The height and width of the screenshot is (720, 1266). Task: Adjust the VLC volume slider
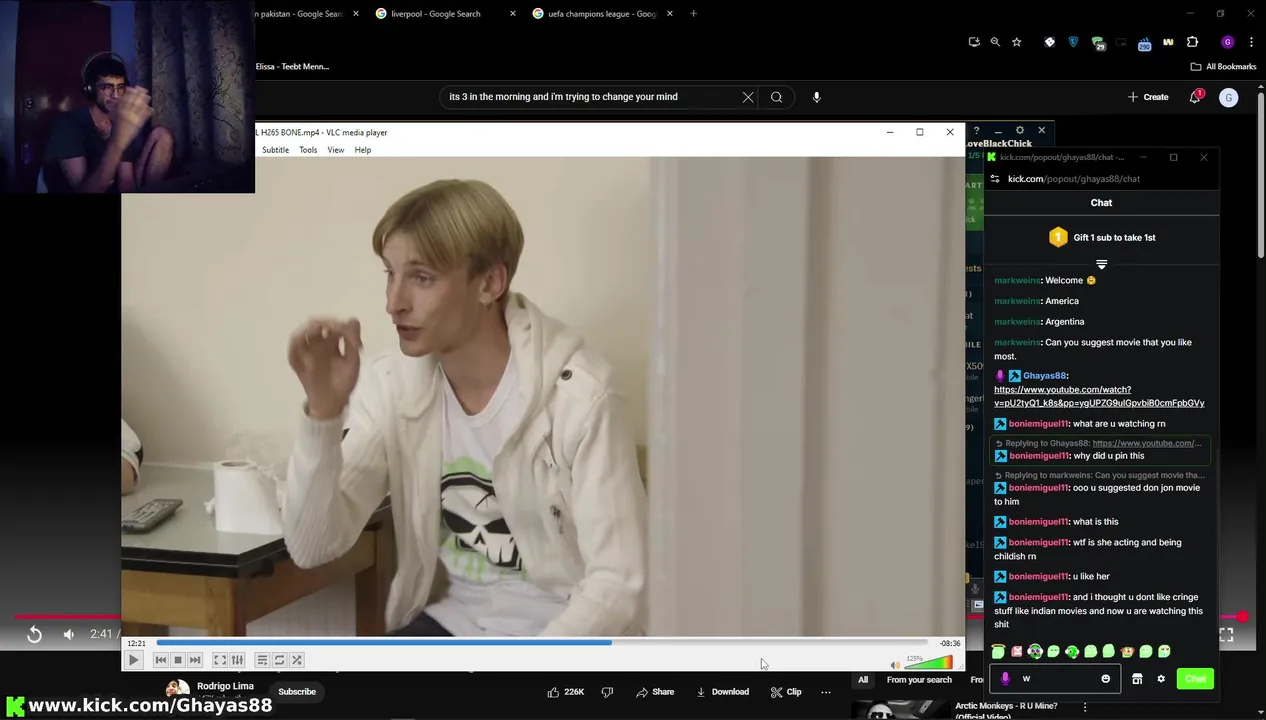click(x=929, y=663)
